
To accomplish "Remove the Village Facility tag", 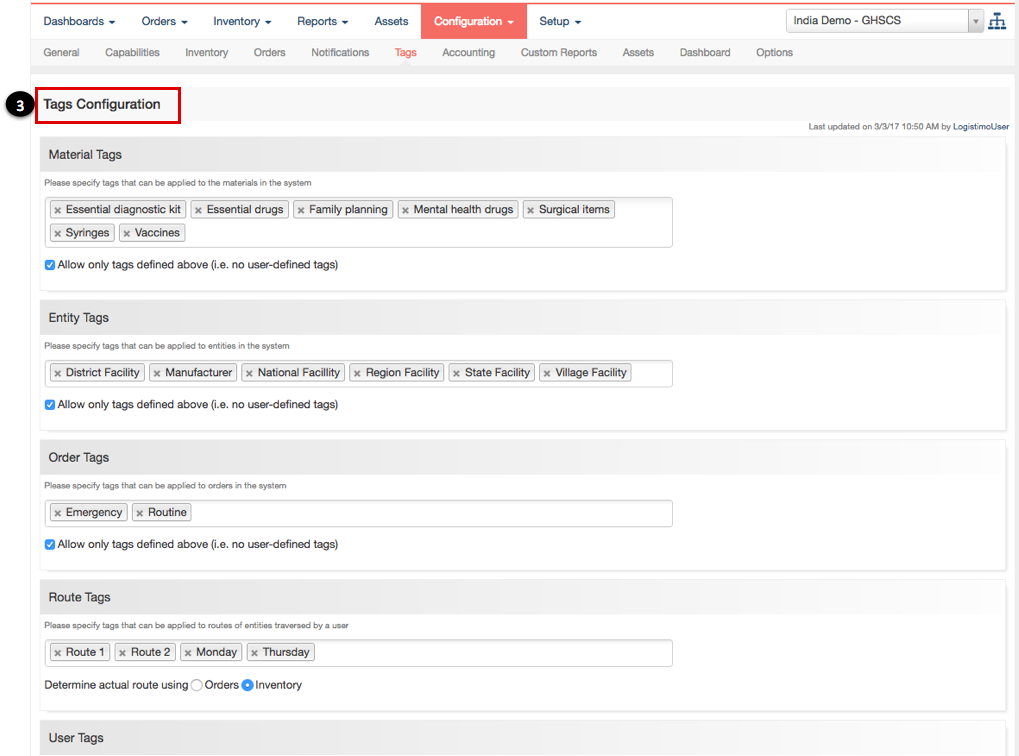I will tap(547, 373).
